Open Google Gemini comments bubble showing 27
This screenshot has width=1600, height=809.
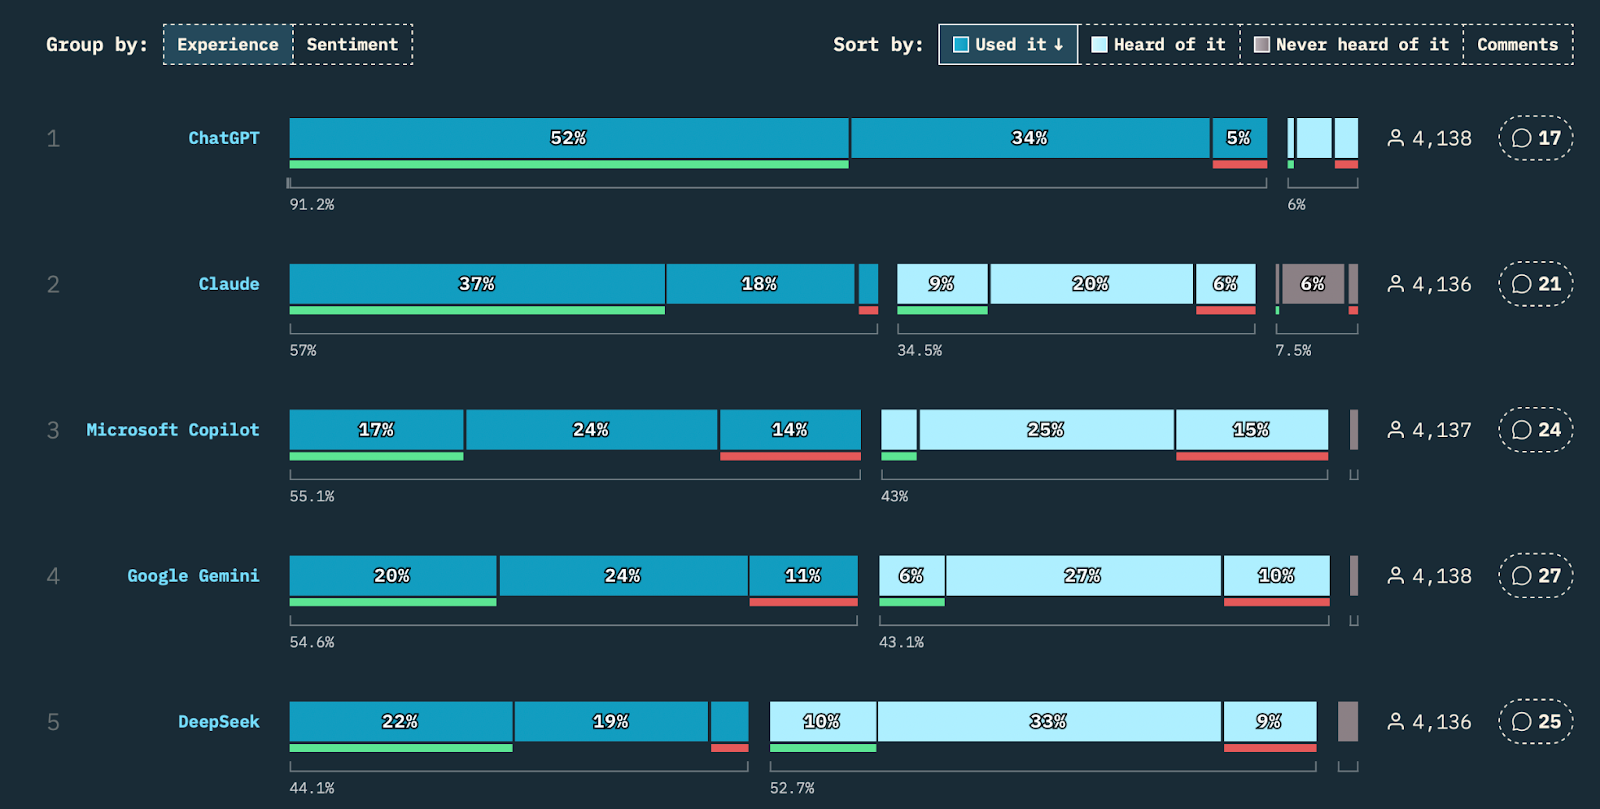coord(1535,576)
